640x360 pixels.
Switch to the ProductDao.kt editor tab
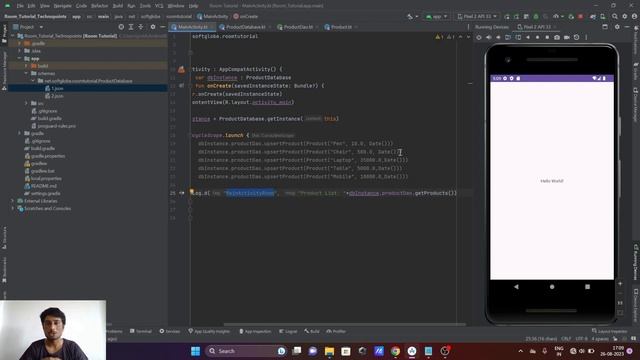coord(297,27)
